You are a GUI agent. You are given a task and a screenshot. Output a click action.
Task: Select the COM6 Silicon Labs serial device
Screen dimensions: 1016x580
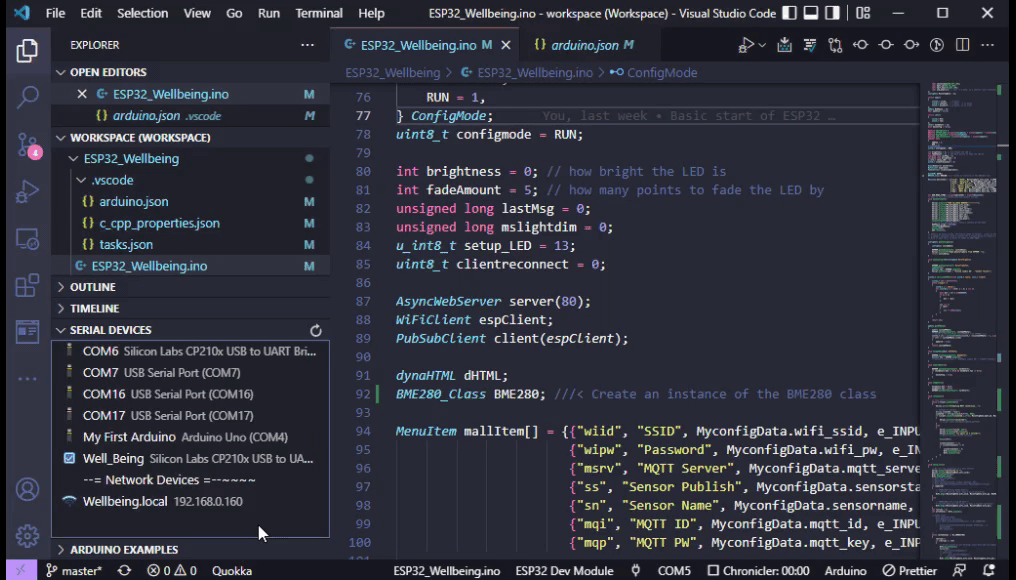click(190, 351)
